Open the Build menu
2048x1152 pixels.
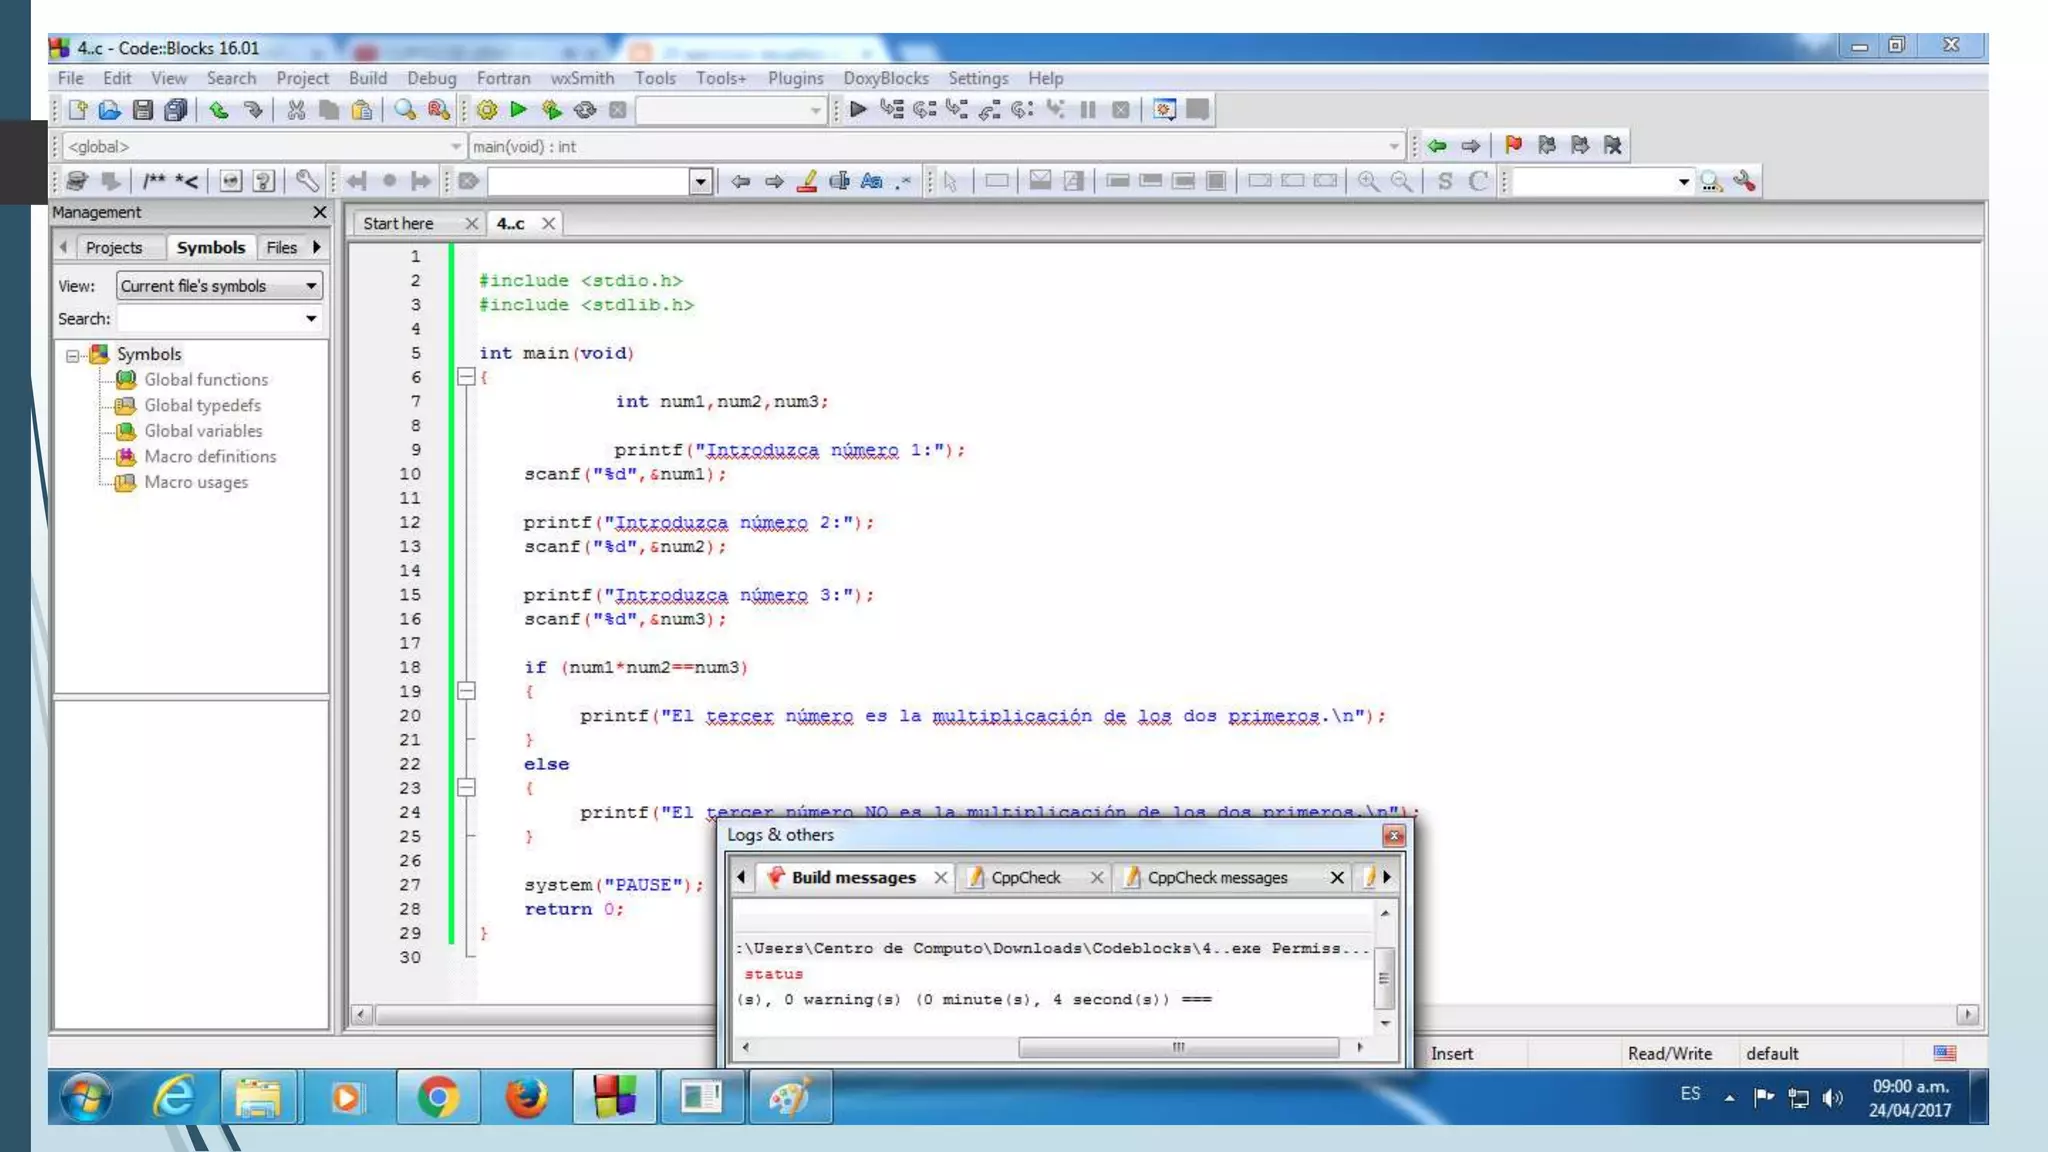[367, 78]
